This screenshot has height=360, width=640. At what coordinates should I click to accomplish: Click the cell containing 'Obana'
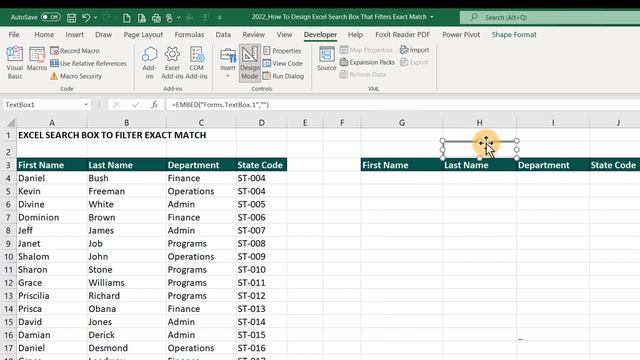click(127, 309)
